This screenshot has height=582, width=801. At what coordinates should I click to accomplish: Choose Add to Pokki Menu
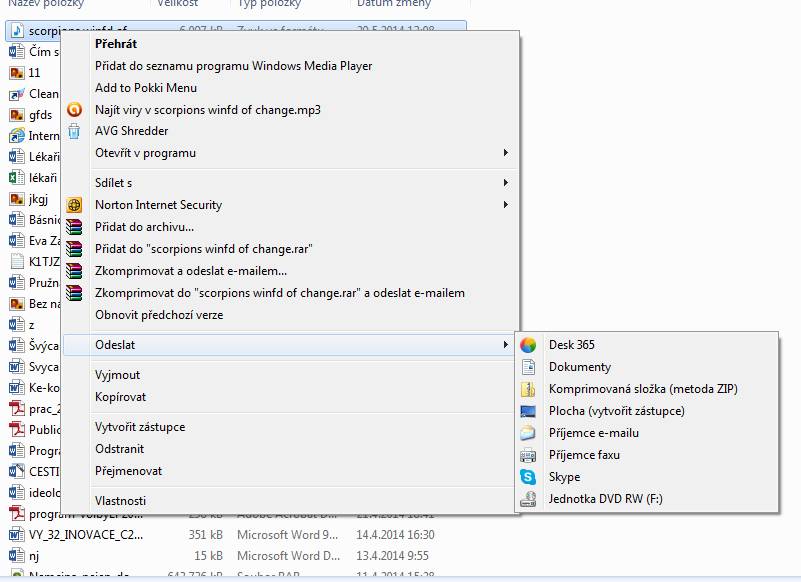tap(146, 88)
